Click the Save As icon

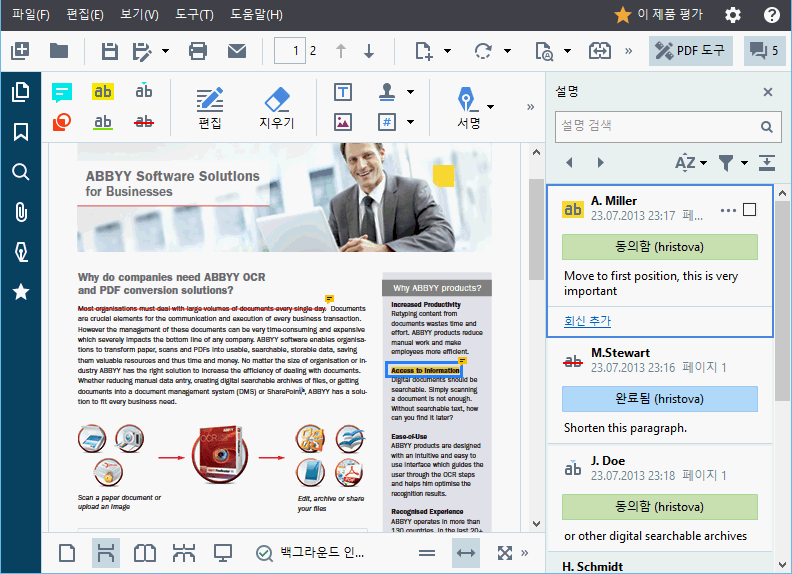click(x=142, y=51)
